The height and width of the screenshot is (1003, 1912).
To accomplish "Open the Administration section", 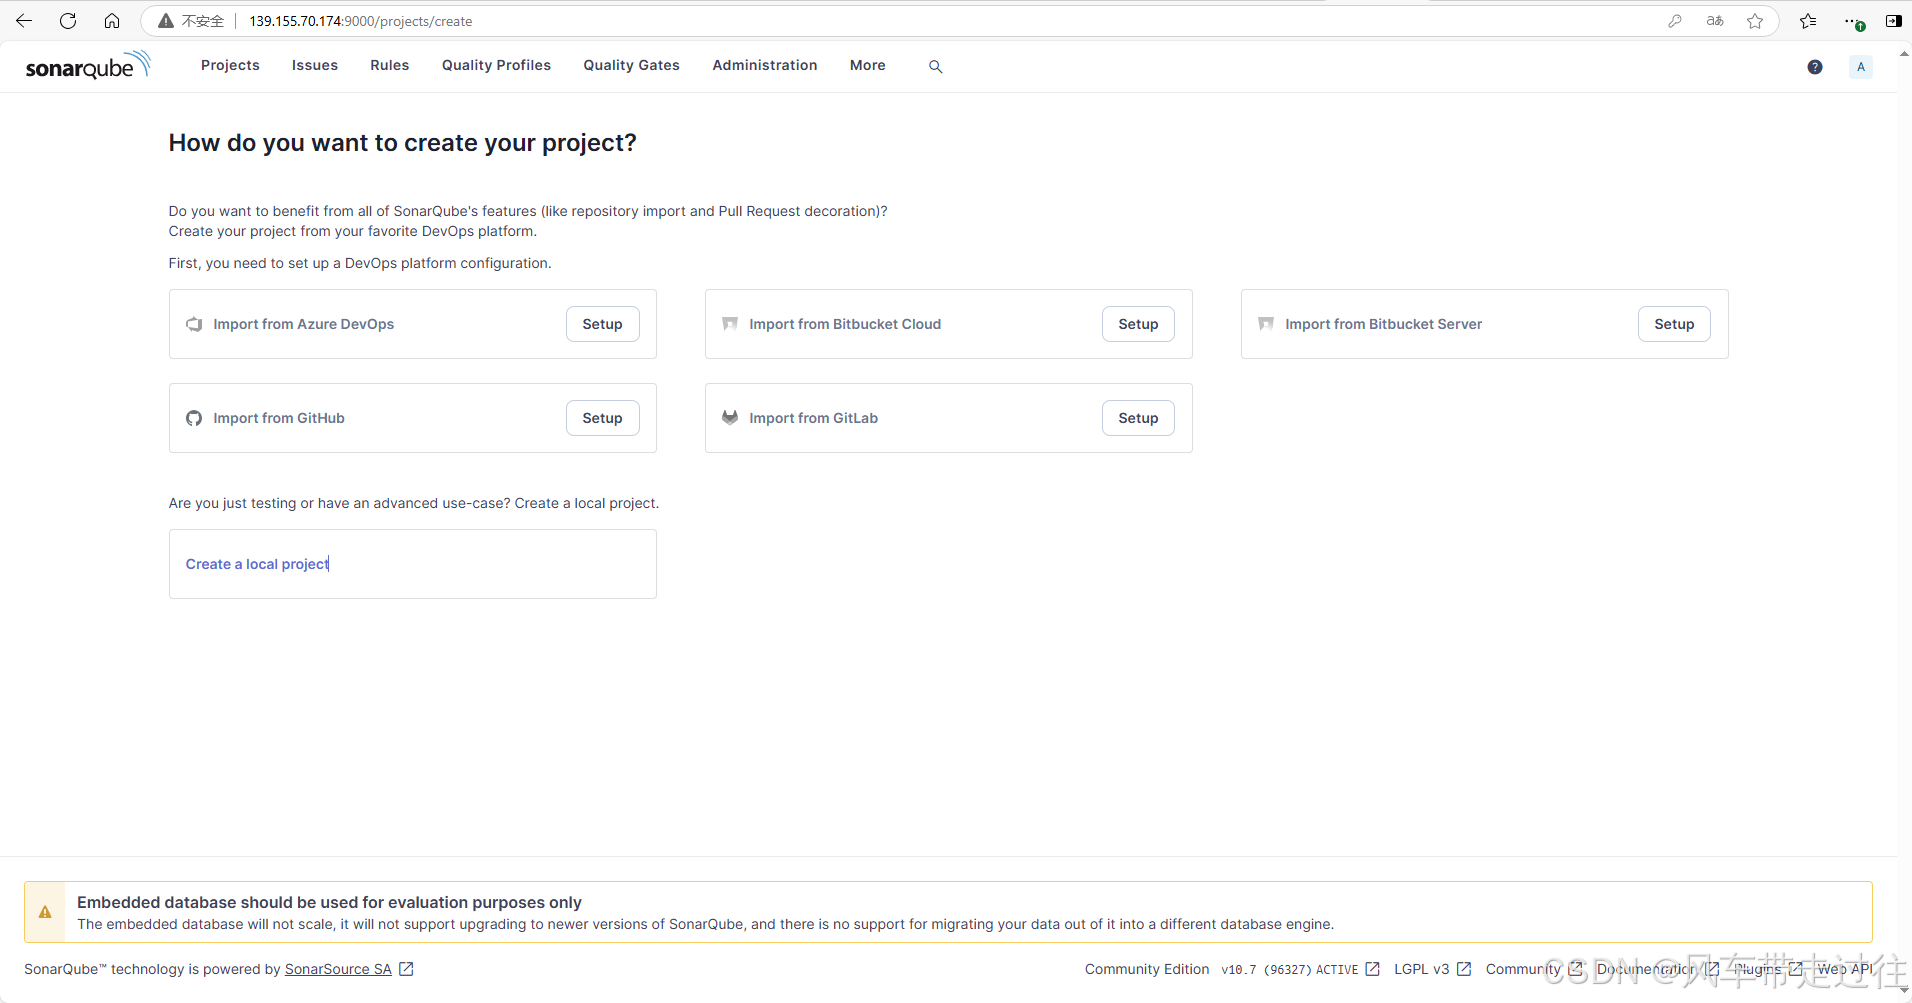I will tap(765, 65).
